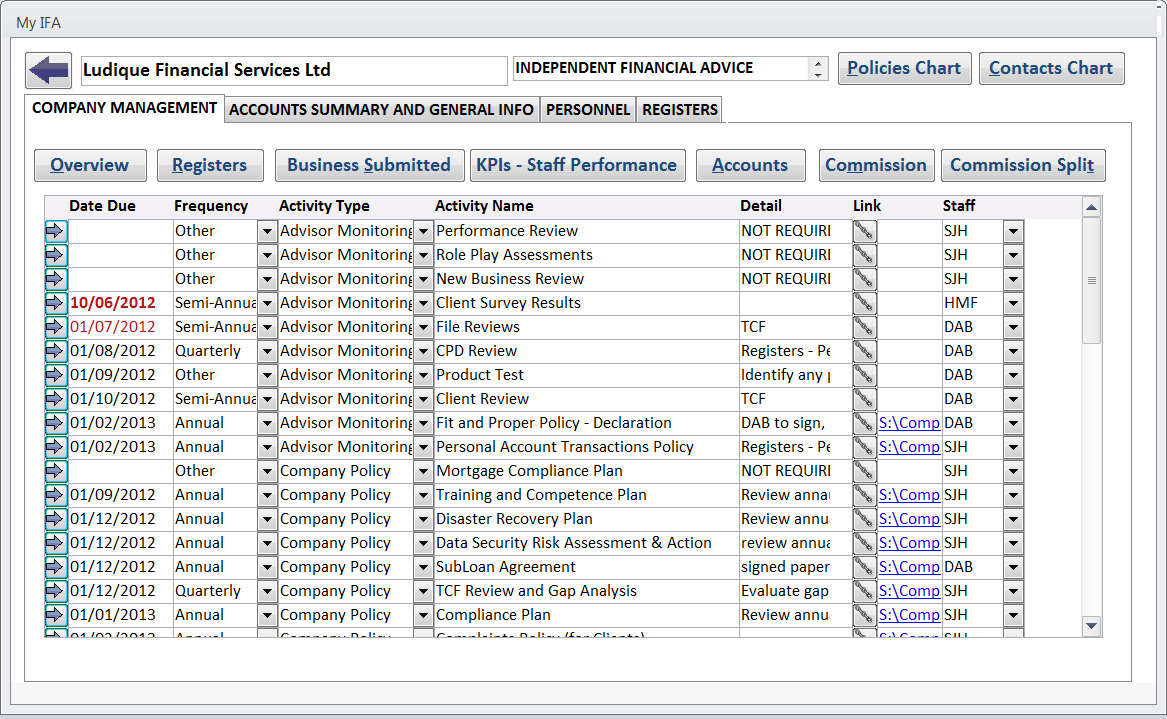Open ACCOUNTS SUMMARY AND GENERAL INFO tab

[x=381, y=110]
